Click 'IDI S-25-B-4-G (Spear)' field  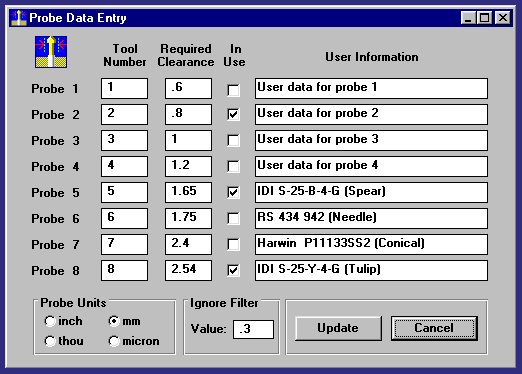371,192
